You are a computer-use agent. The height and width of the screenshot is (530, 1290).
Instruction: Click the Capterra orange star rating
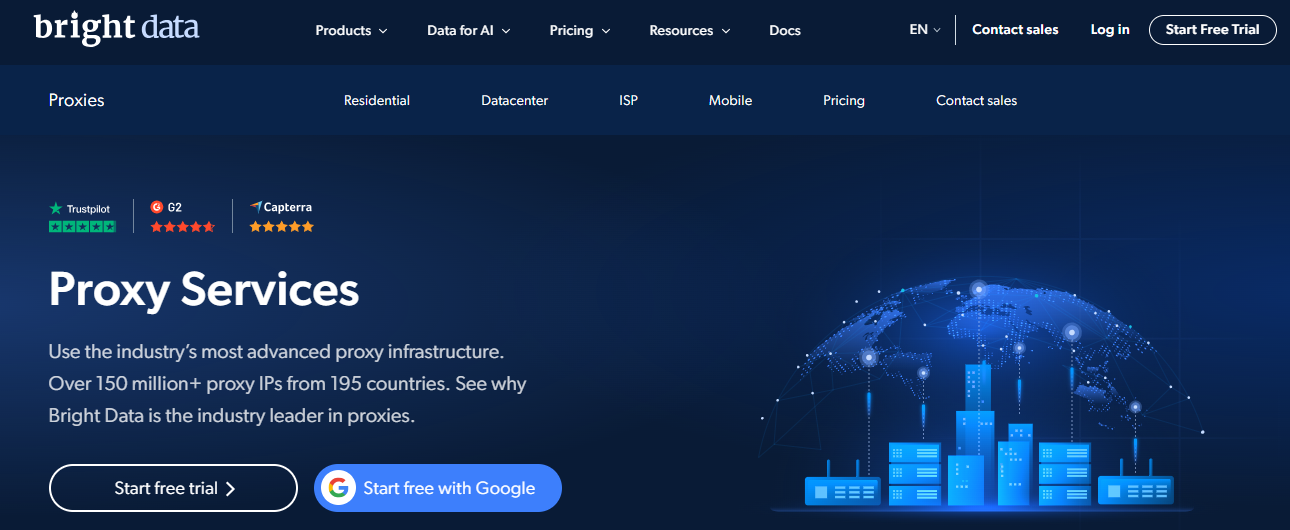click(x=281, y=227)
